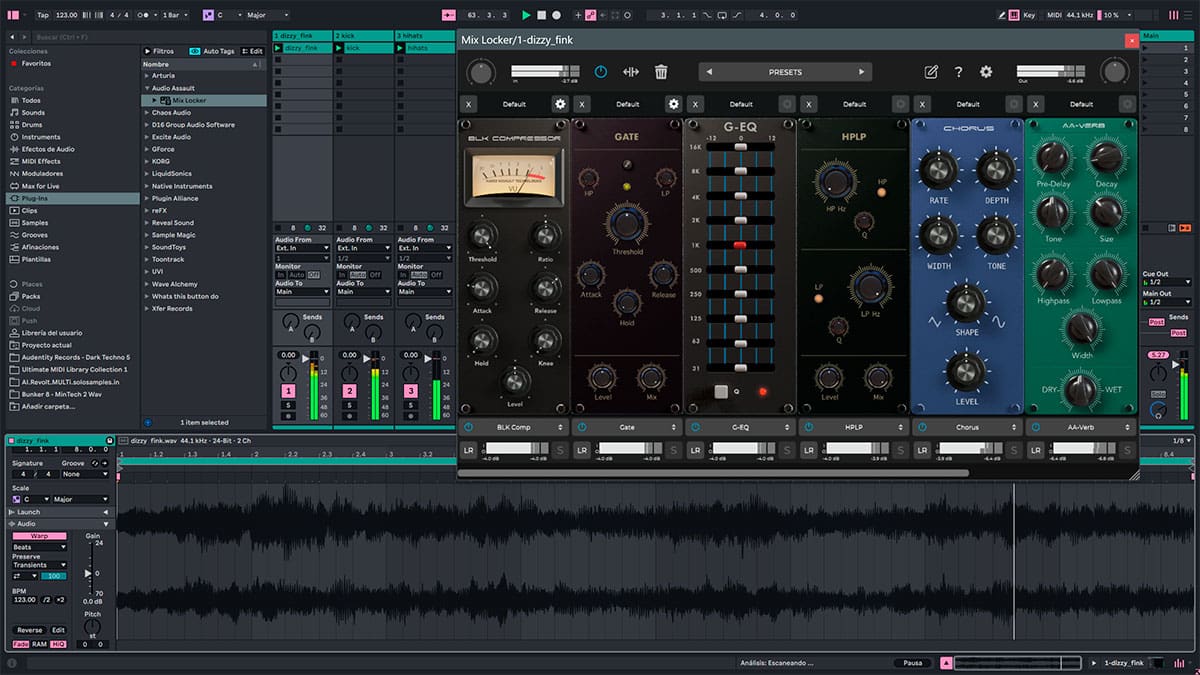Launch the dizzy_fink clip
The height and width of the screenshot is (675, 1200).
(279, 48)
